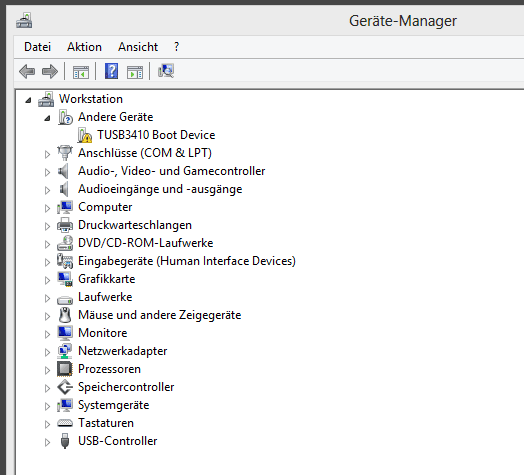Viewport: 524px width, 475px height.
Task: Click the DVD/CD-ROM drive icon
Action: (65, 243)
